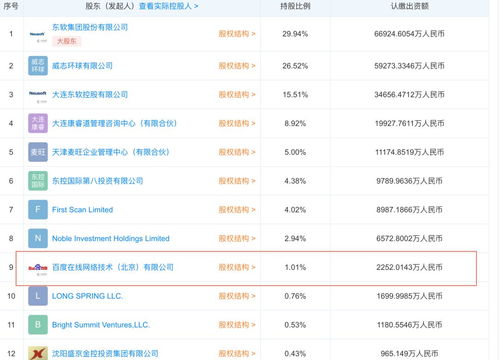
Task: Open 东控国际第八投资有限公司 company page
Action: 98,181
